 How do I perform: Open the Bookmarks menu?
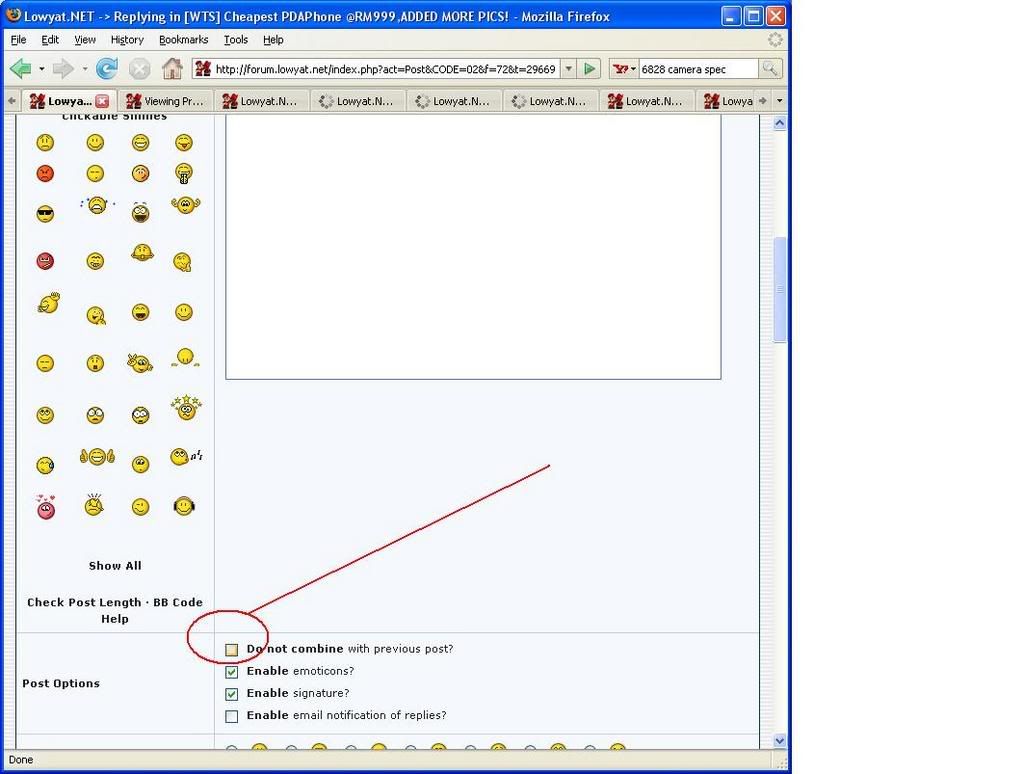point(183,39)
